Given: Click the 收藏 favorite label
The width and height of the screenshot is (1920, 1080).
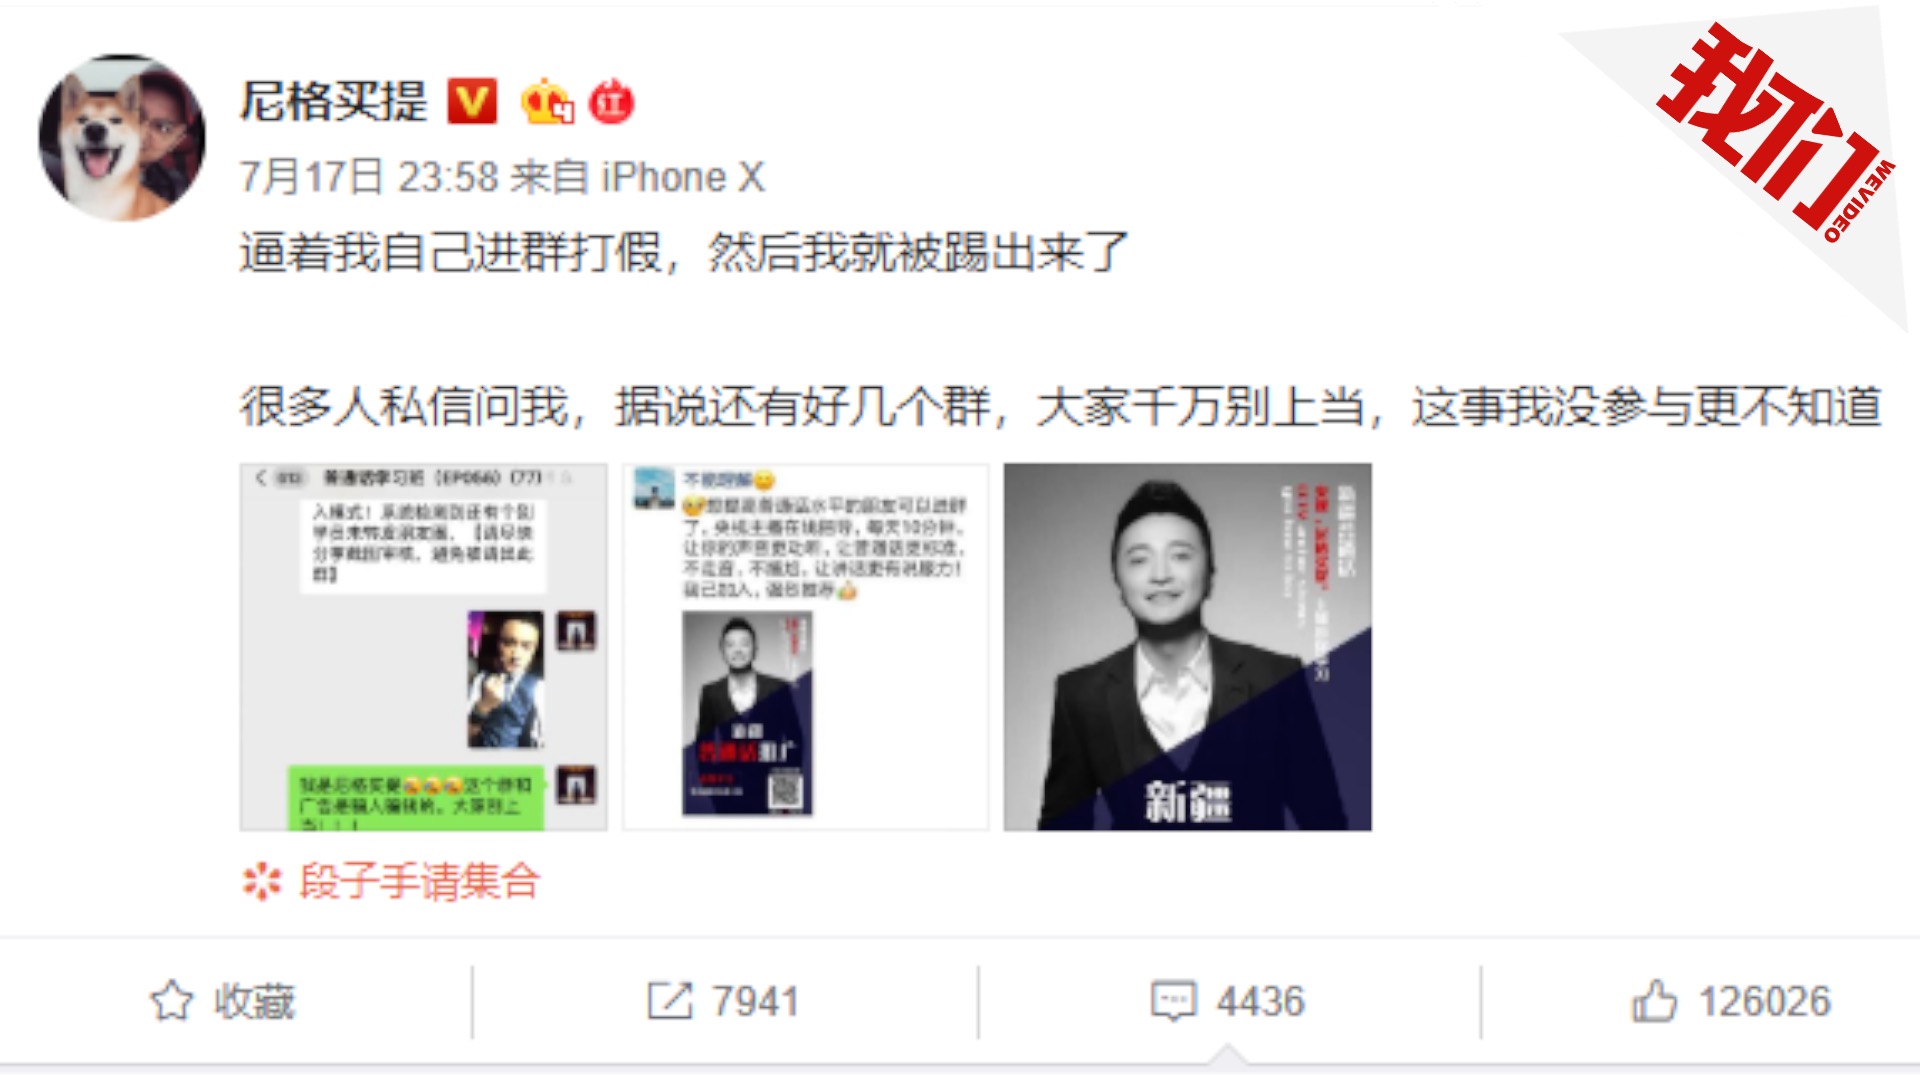Looking at the screenshot, I should pyautogui.click(x=255, y=1001).
